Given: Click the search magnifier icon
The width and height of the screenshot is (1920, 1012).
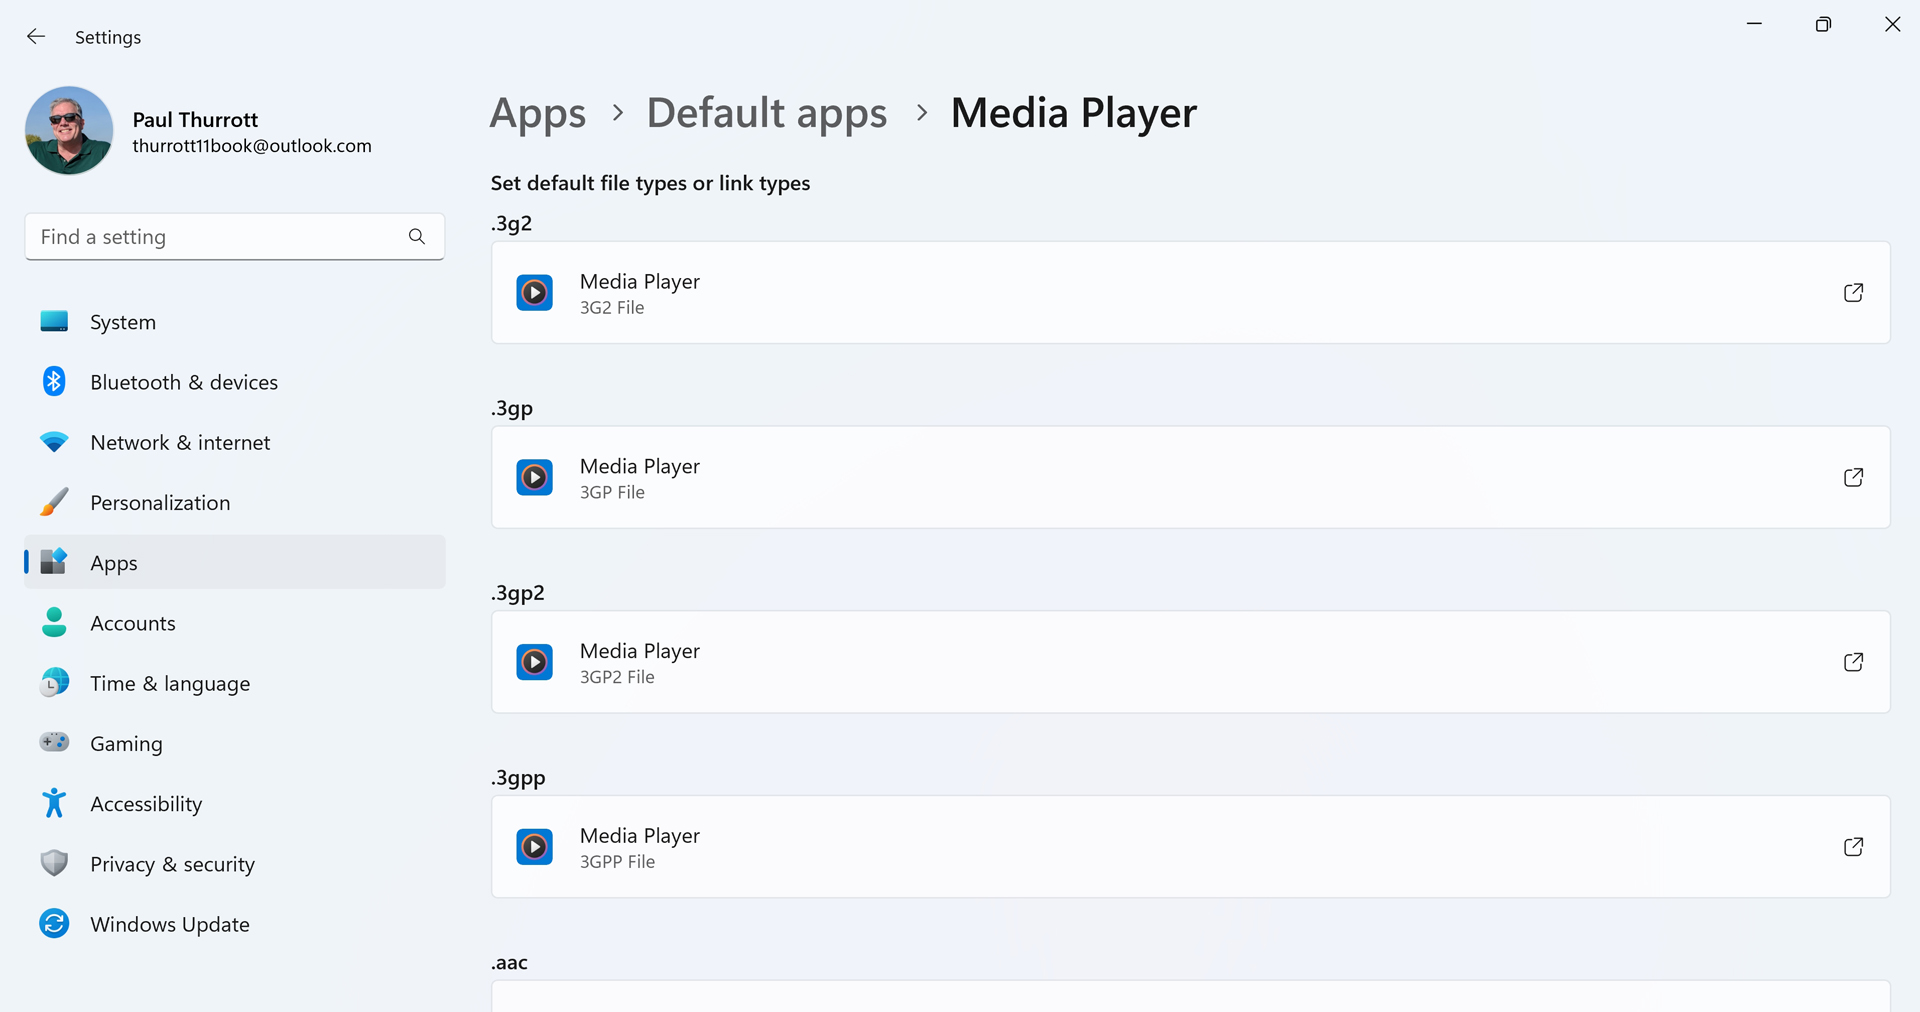Looking at the screenshot, I should (x=417, y=237).
